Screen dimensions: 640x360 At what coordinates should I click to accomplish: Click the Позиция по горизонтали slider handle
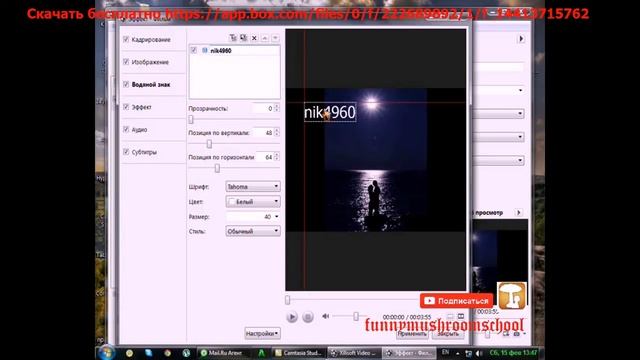pyautogui.click(x=217, y=168)
